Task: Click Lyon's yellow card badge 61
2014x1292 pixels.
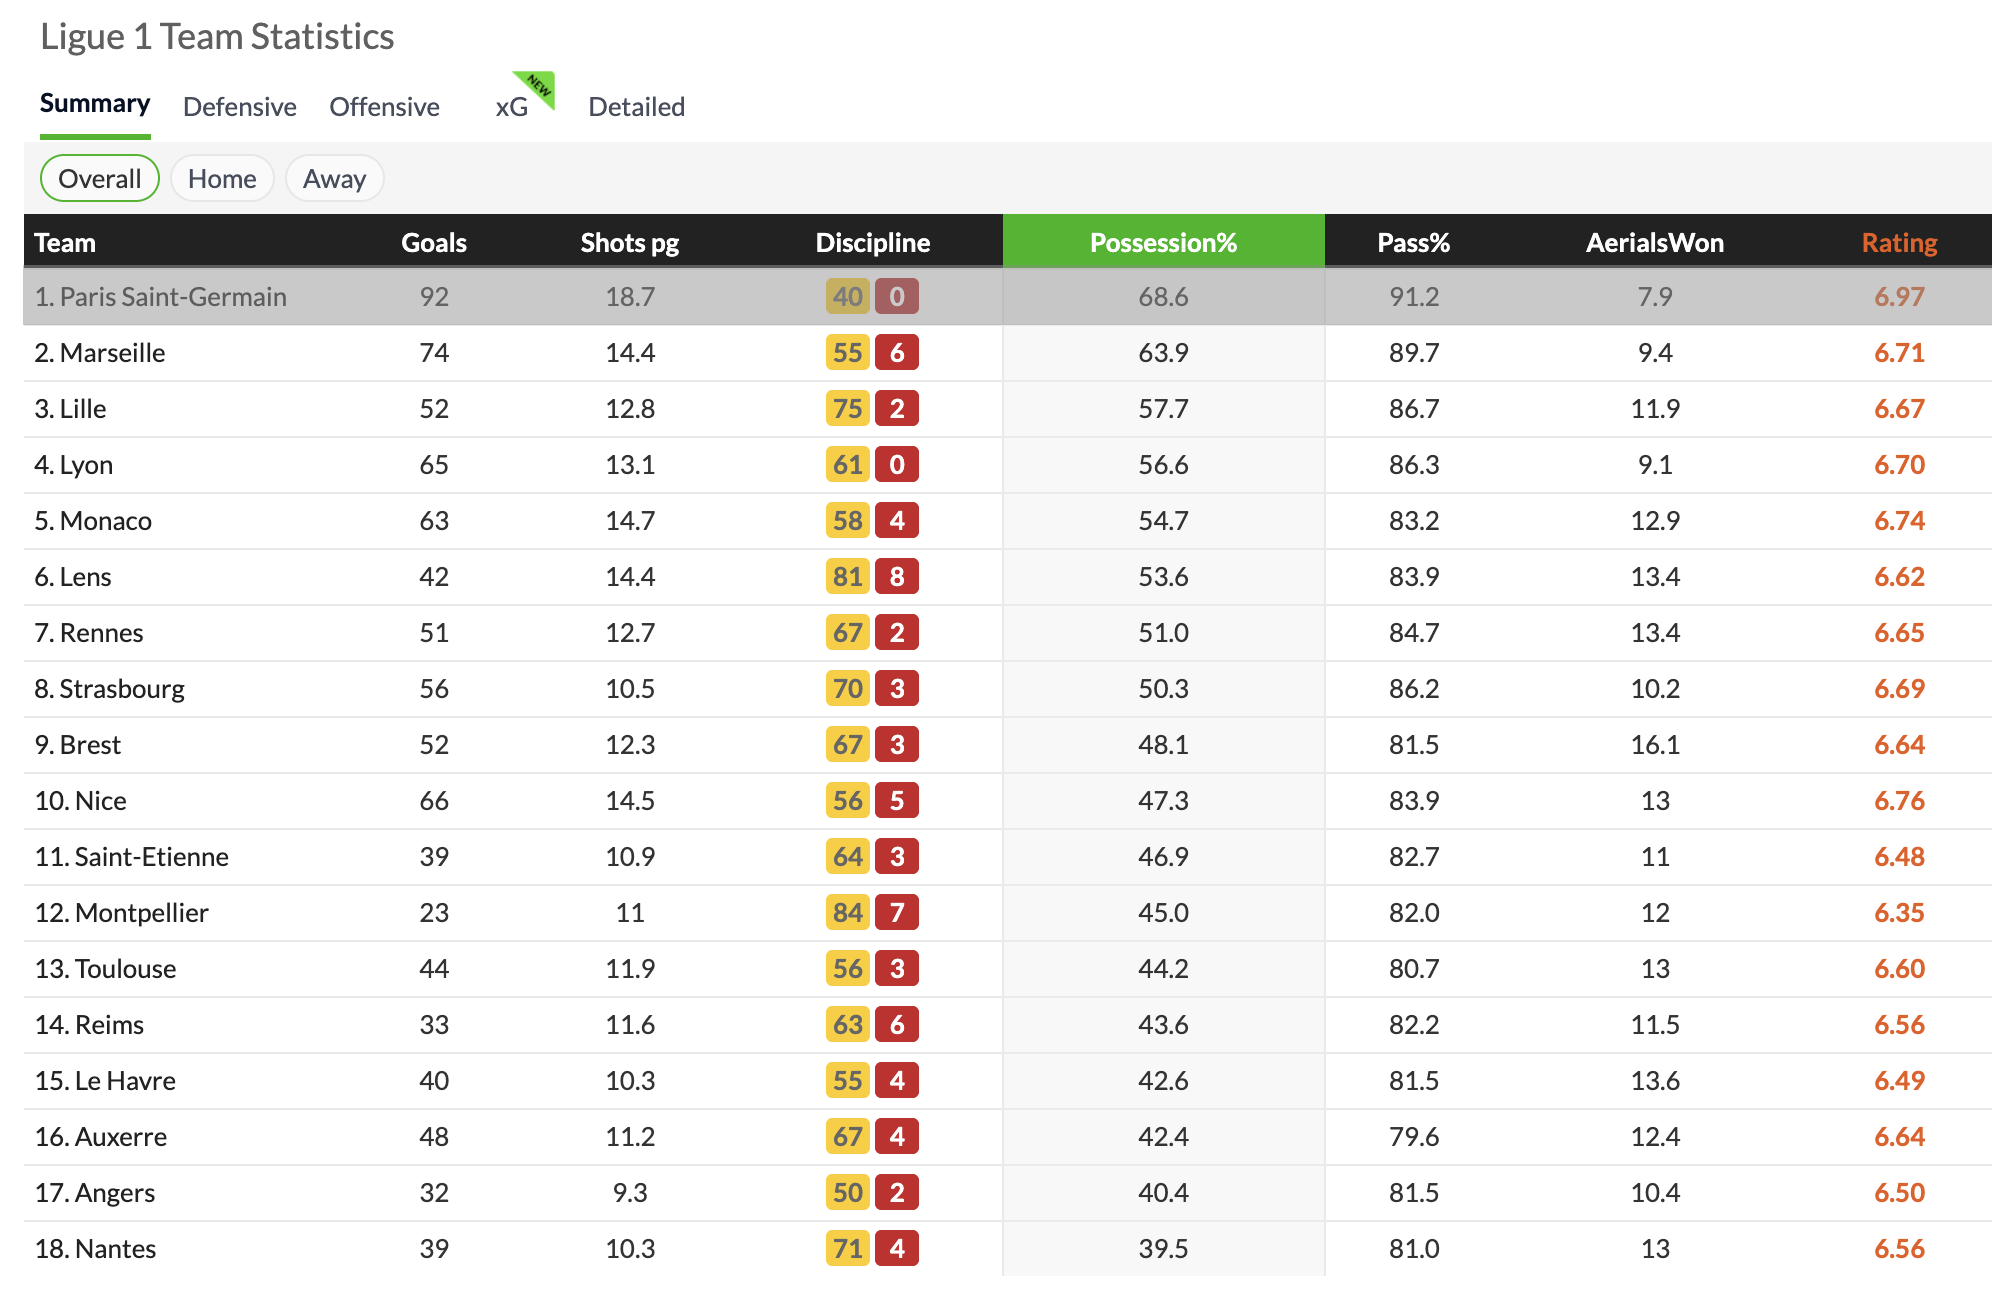Action: [x=848, y=465]
